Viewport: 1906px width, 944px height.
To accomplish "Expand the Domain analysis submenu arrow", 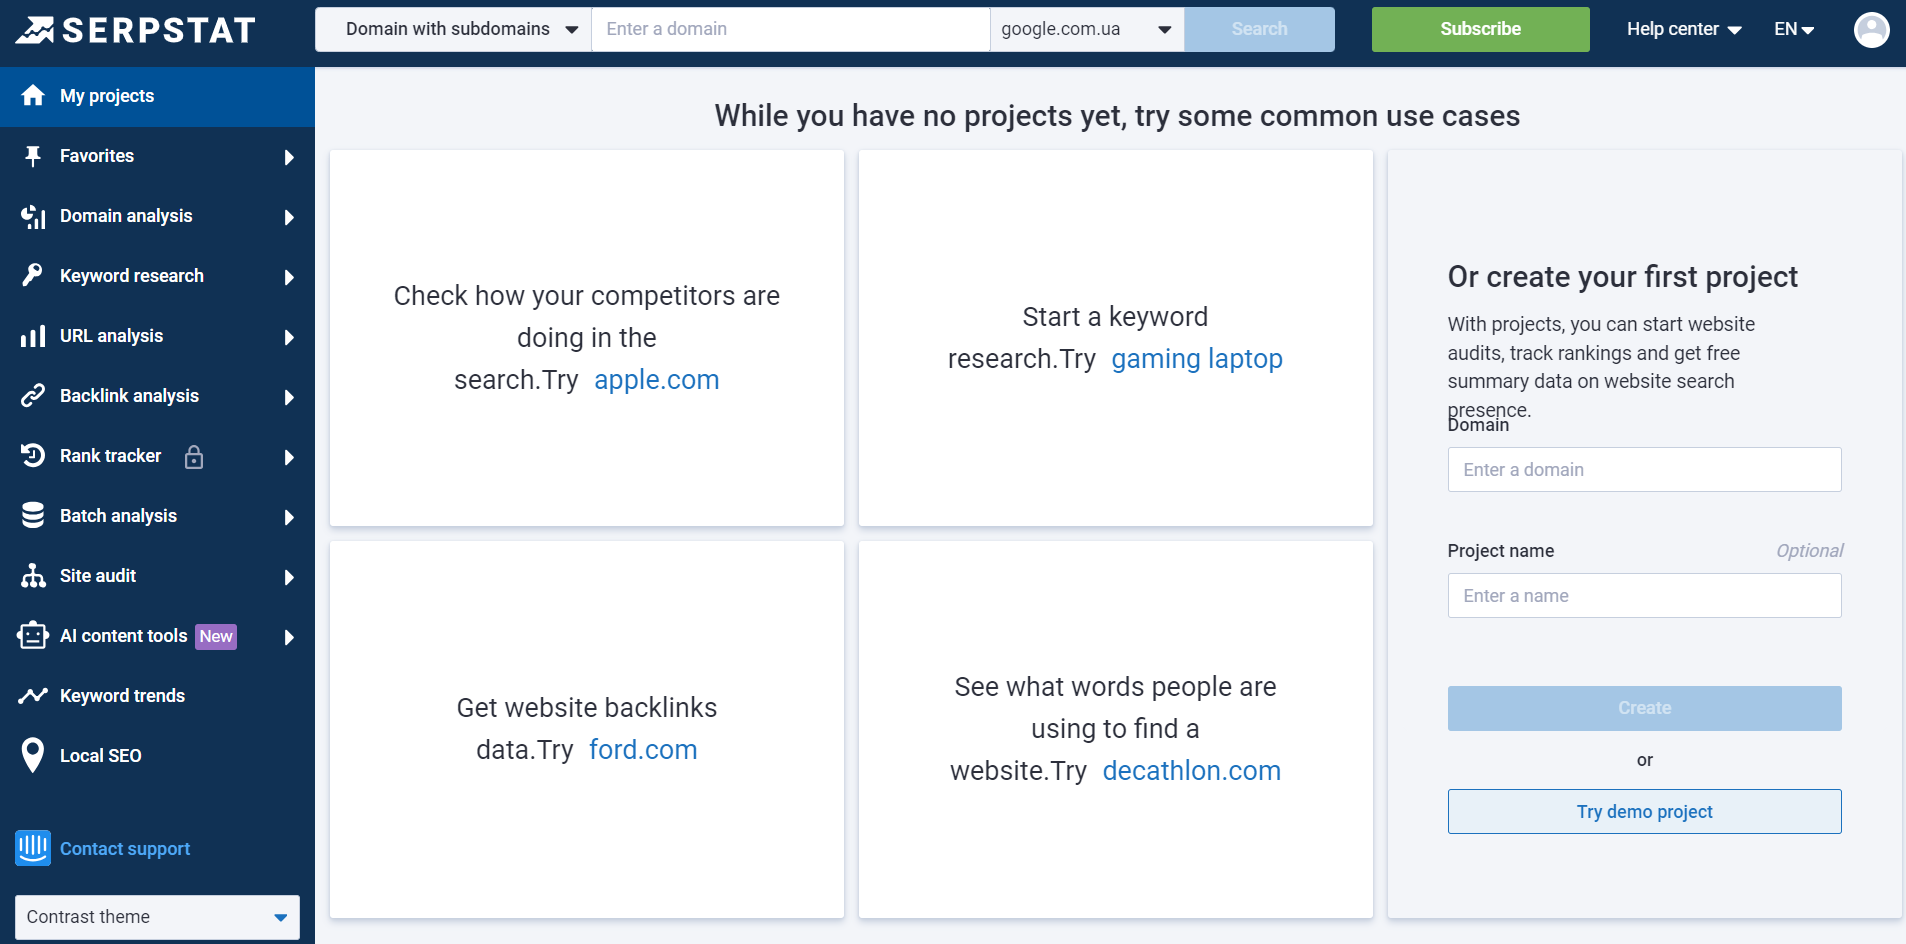I will coord(289,217).
